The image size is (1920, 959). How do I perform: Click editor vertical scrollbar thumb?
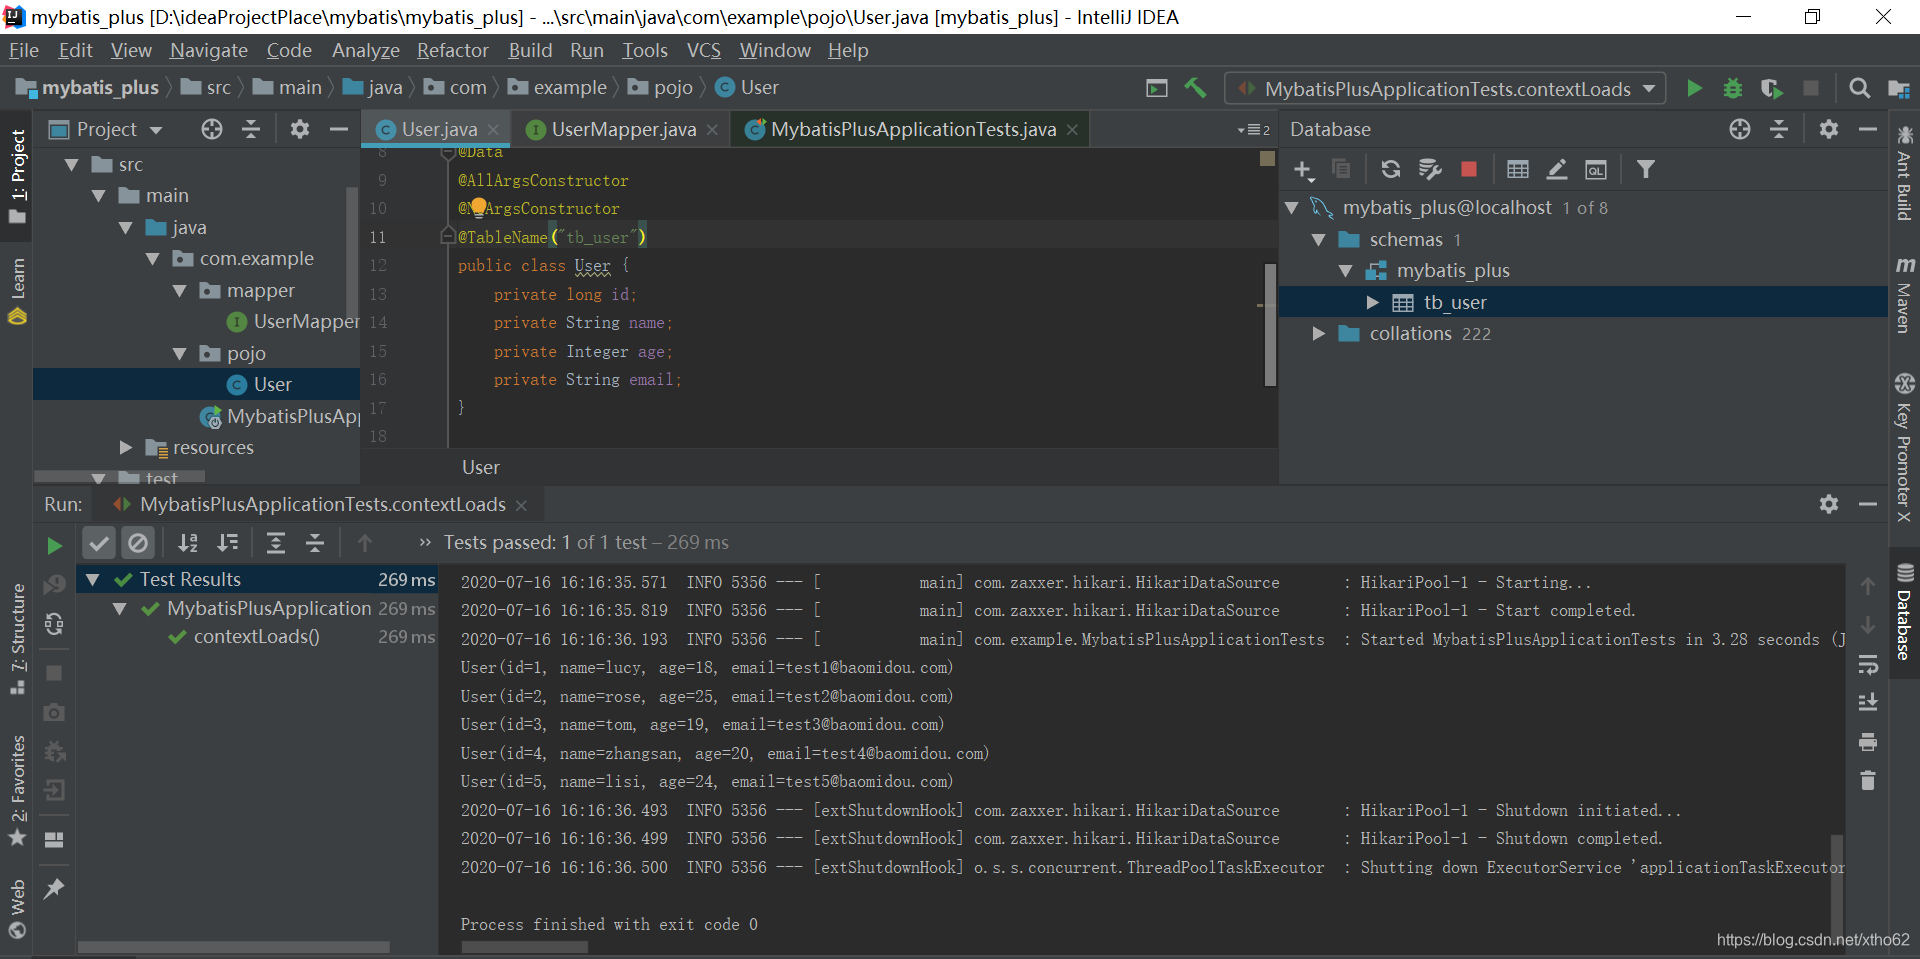(1270, 323)
